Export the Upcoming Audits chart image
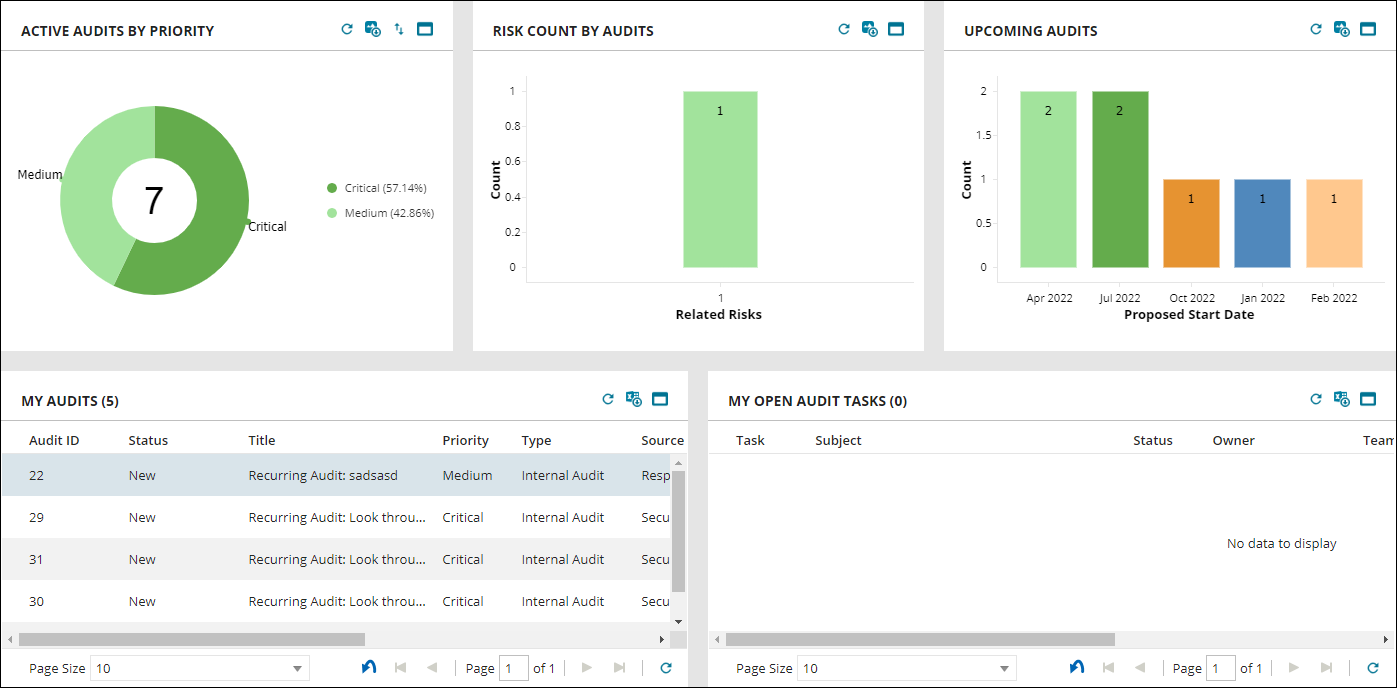 tap(1340, 29)
